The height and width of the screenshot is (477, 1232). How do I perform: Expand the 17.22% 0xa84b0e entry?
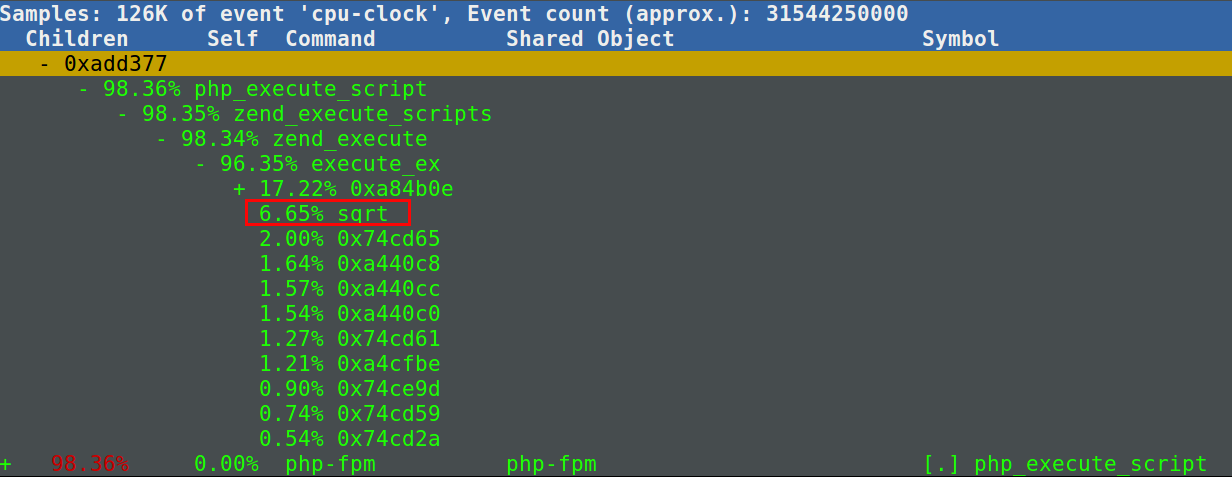click(x=241, y=189)
